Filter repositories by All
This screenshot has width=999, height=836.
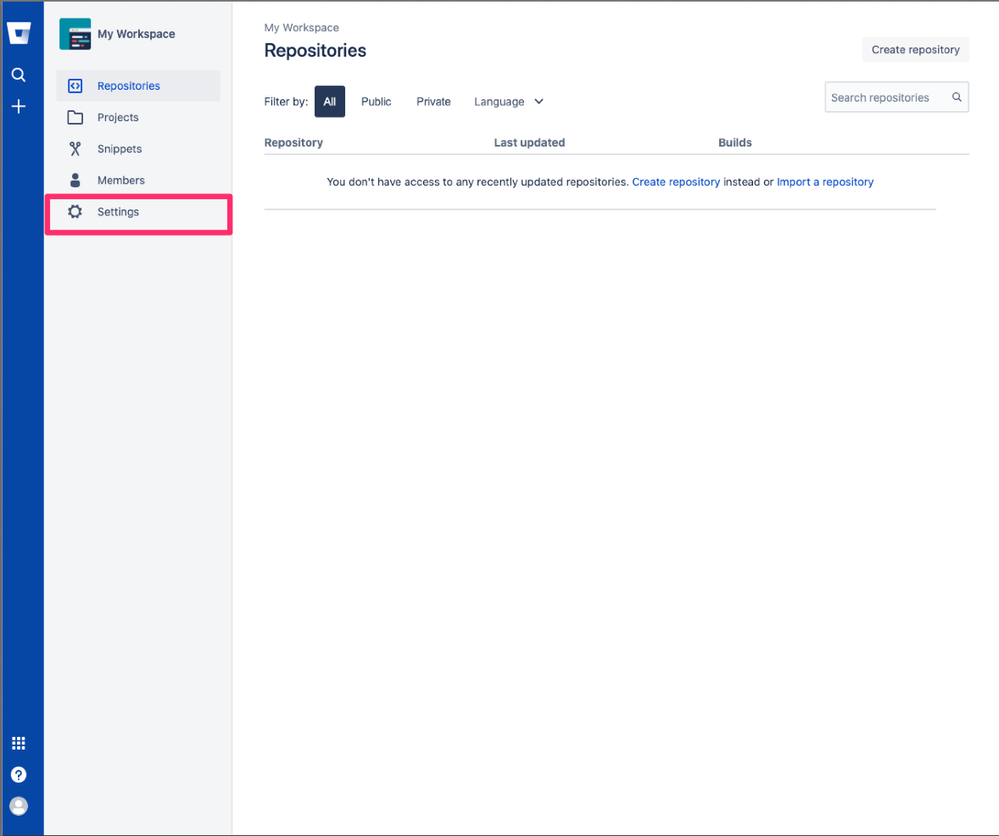click(x=329, y=101)
